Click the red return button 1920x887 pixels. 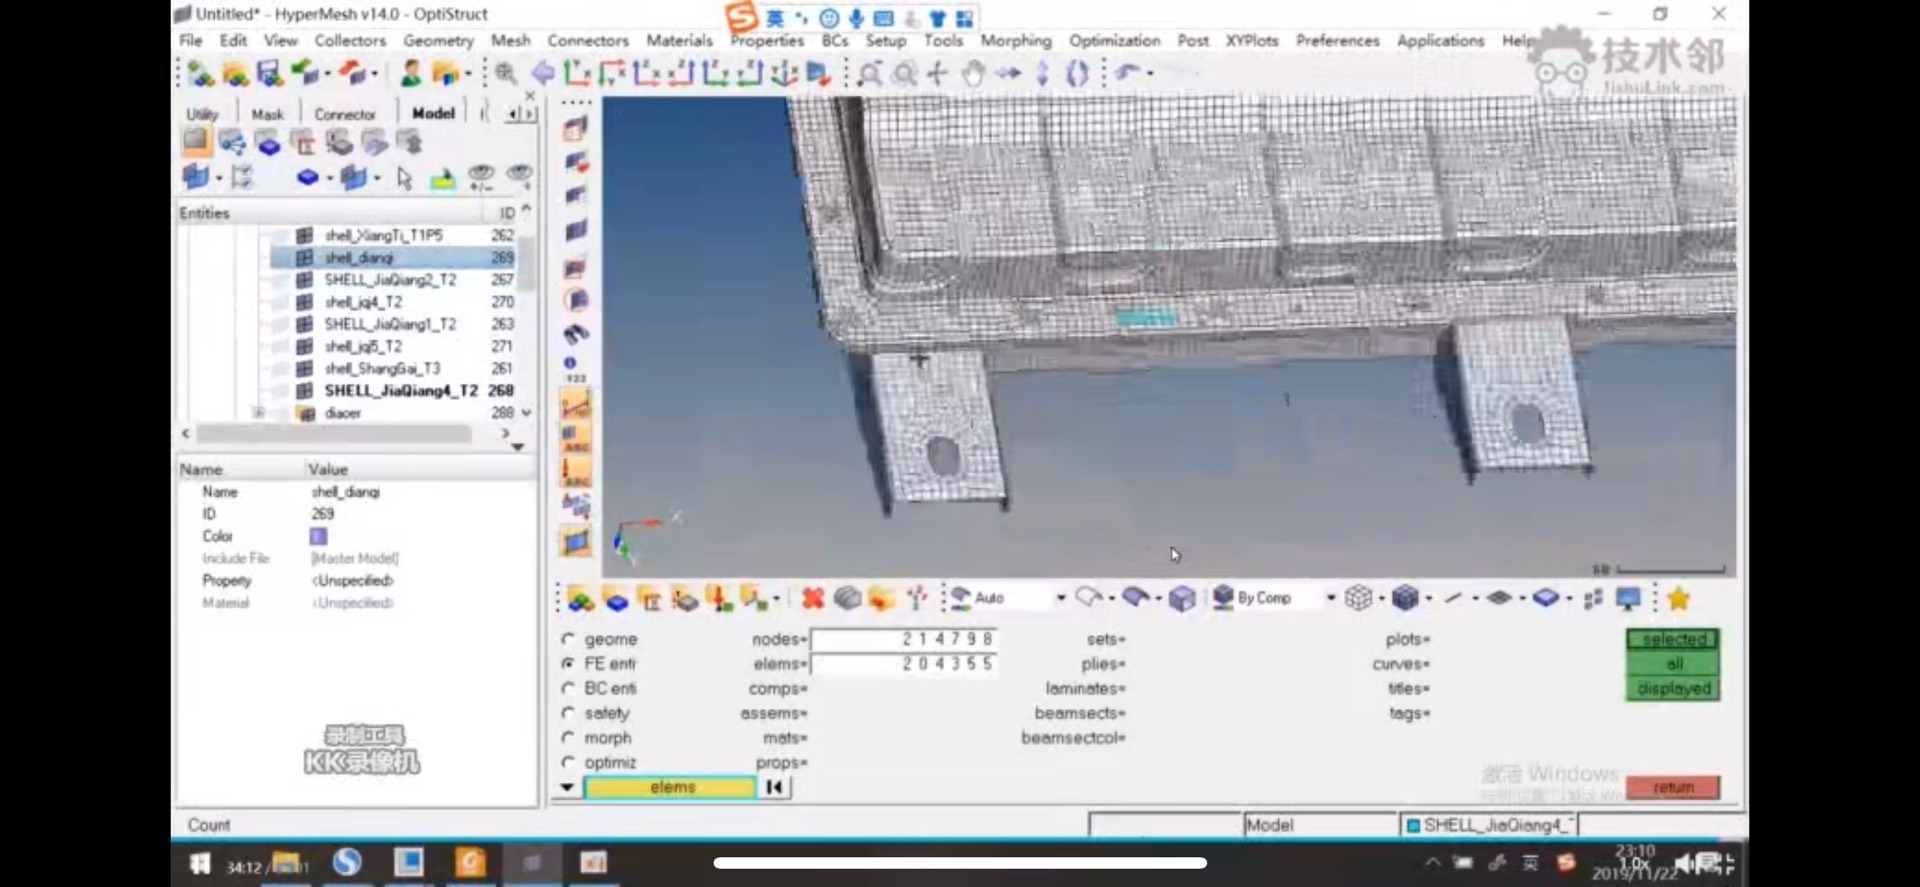coord(1673,787)
